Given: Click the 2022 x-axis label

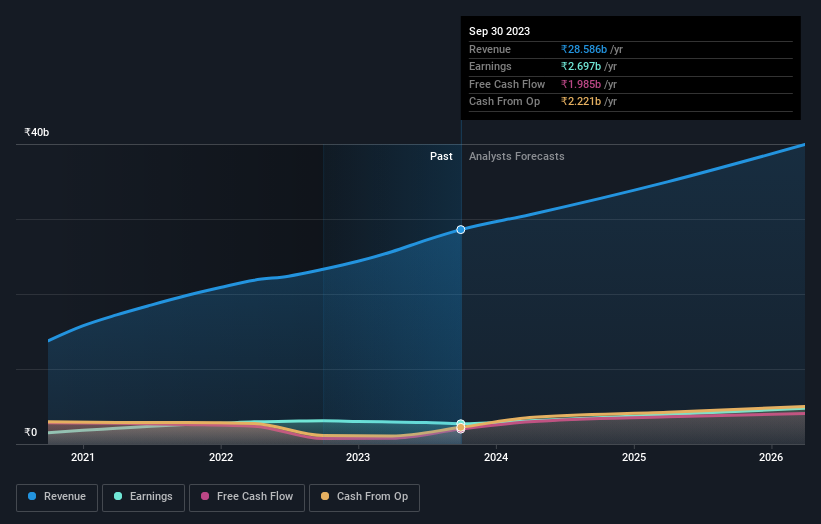Looking at the screenshot, I should [x=221, y=458].
